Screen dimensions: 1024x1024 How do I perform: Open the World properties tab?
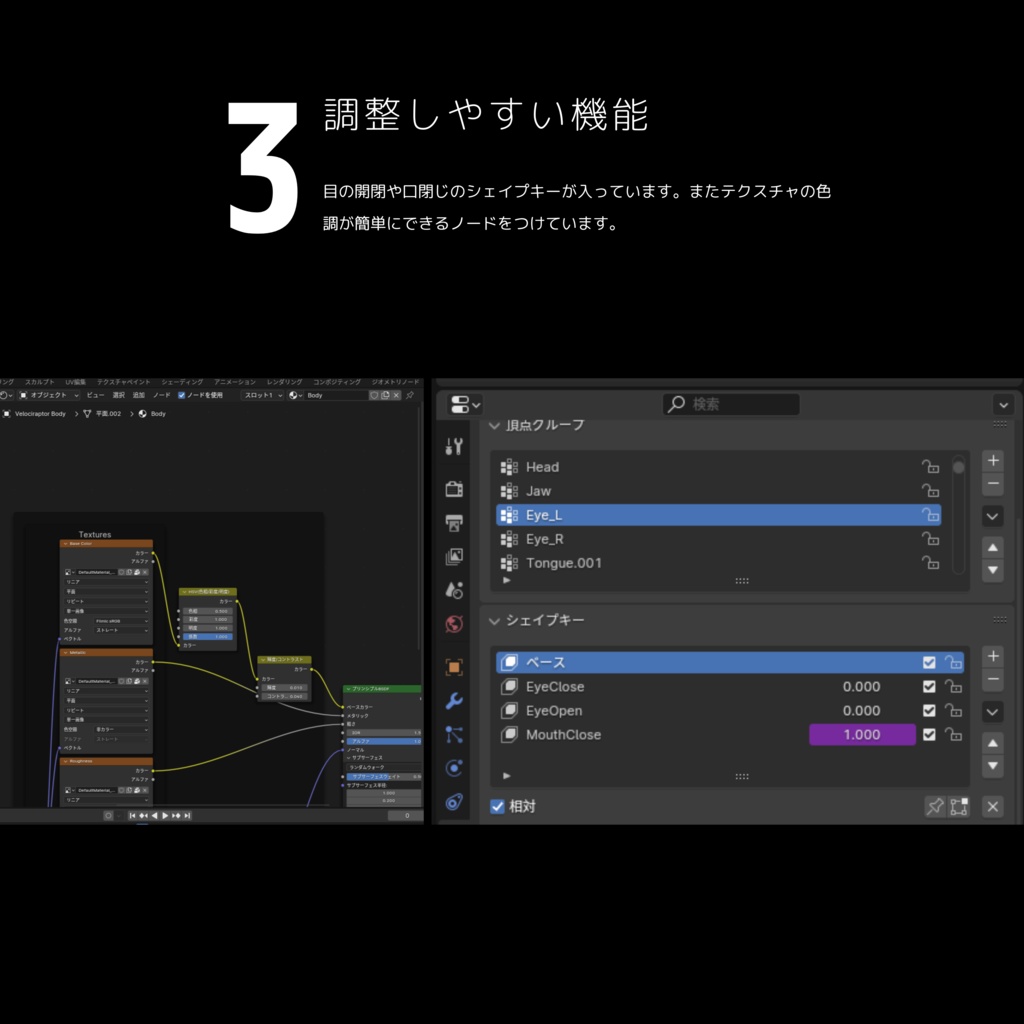454,623
